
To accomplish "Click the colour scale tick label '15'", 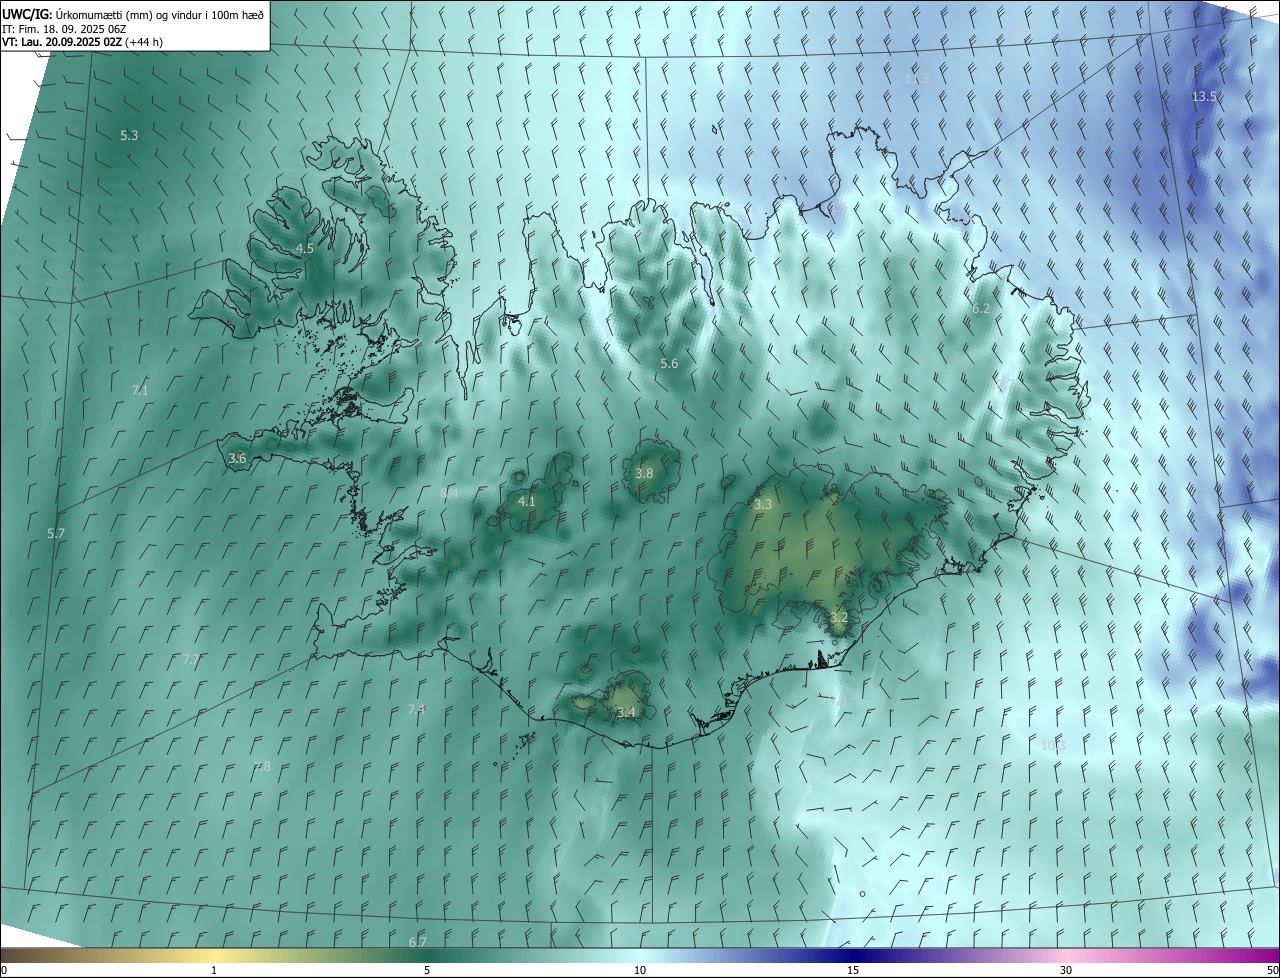I will [853, 970].
